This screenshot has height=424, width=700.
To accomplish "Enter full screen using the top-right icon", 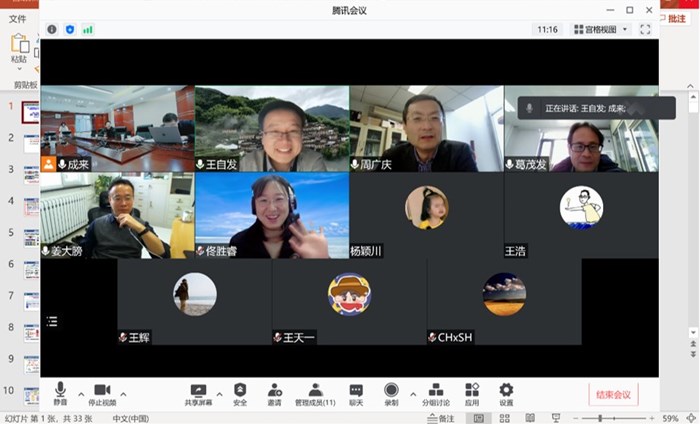I will (x=646, y=30).
